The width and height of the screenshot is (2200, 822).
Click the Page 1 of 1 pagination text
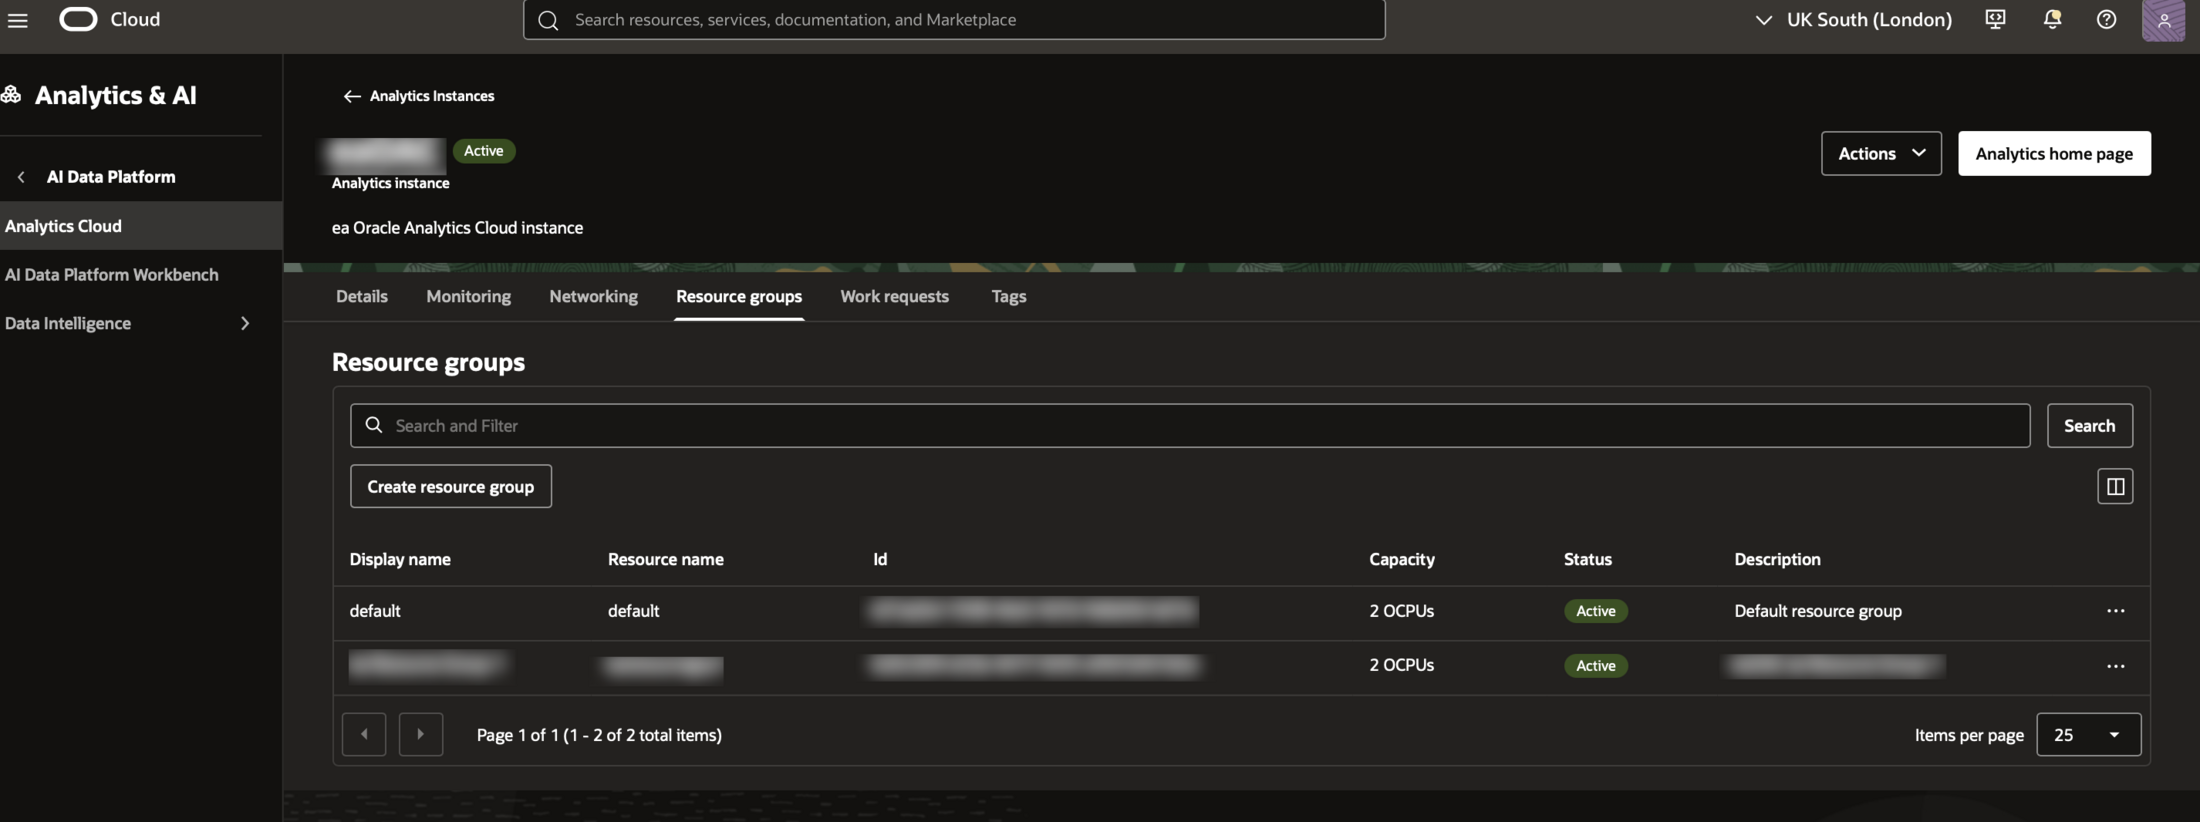click(x=599, y=735)
